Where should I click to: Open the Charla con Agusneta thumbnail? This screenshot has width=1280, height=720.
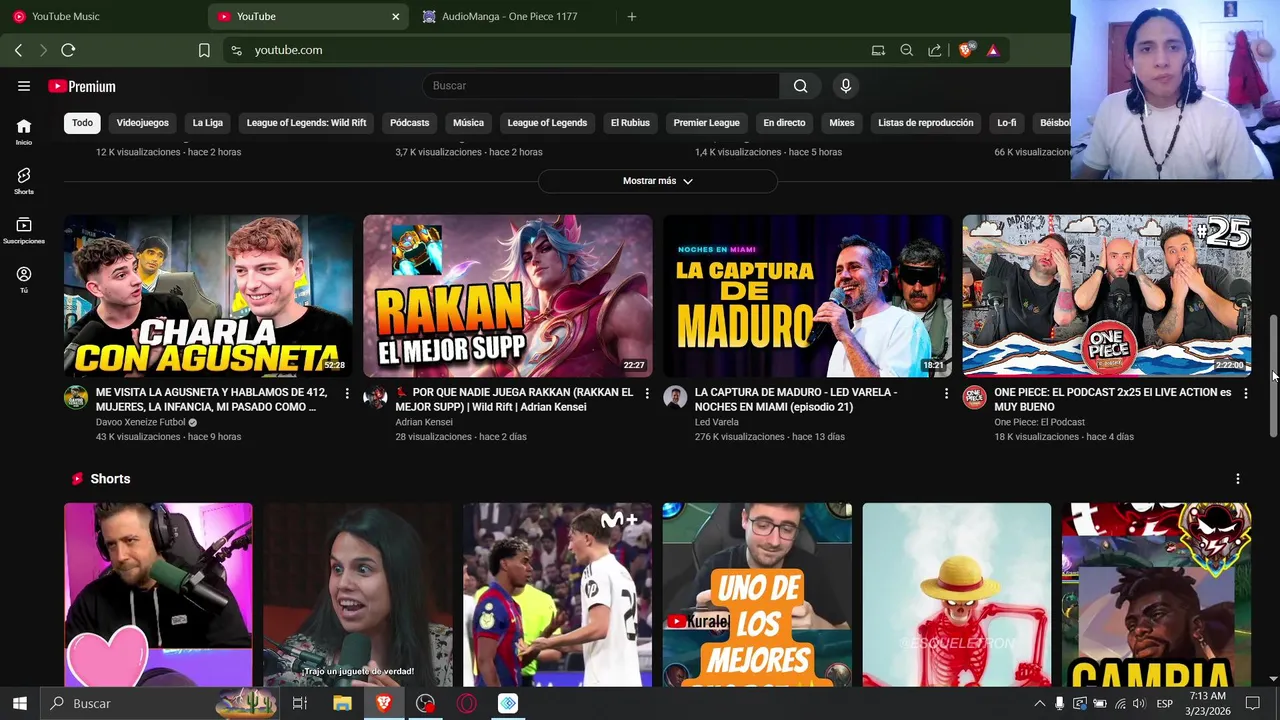click(208, 296)
